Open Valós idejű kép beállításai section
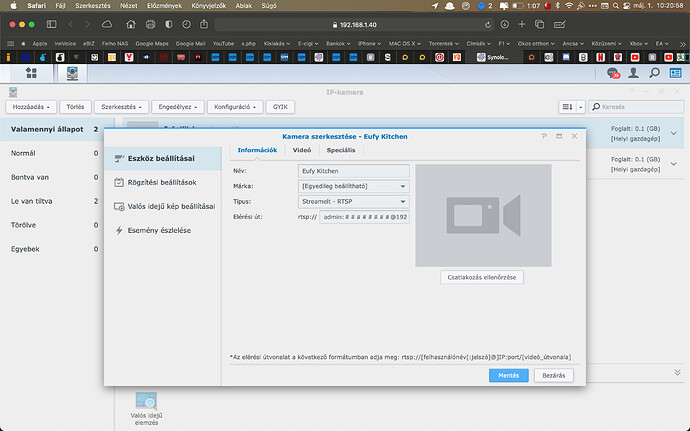The height and width of the screenshot is (431, 690). click(x=171, y=206)
